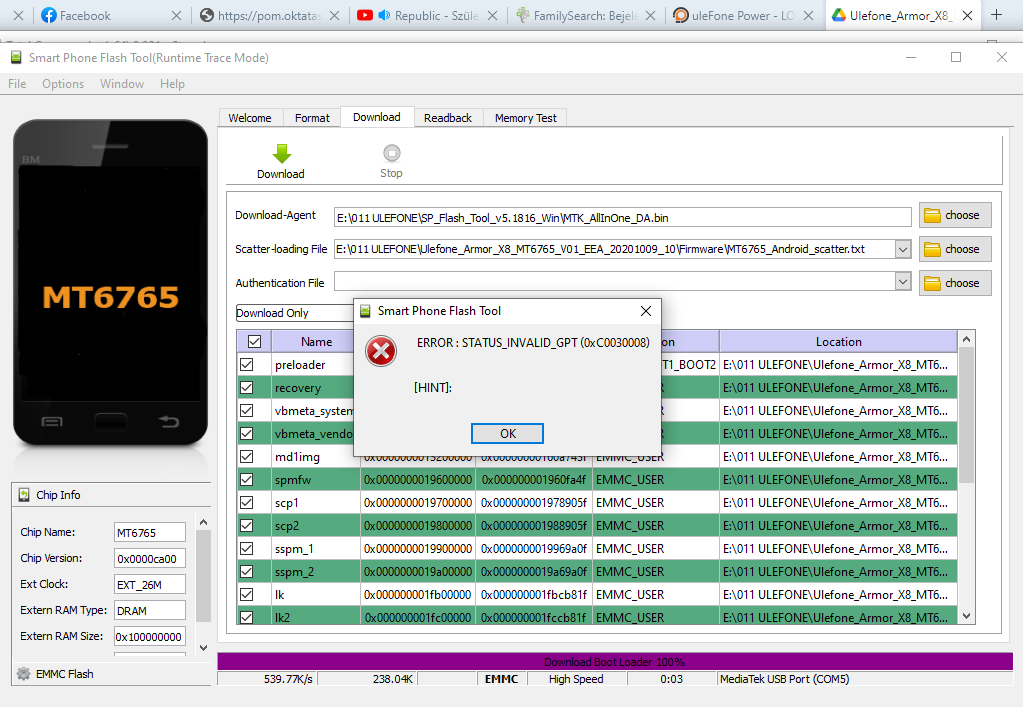Viewport: 1023px width, 707px height.
Task: Uncheck the vbmeta_vendor partition checkbox
Action: click(x=247, y=434)
